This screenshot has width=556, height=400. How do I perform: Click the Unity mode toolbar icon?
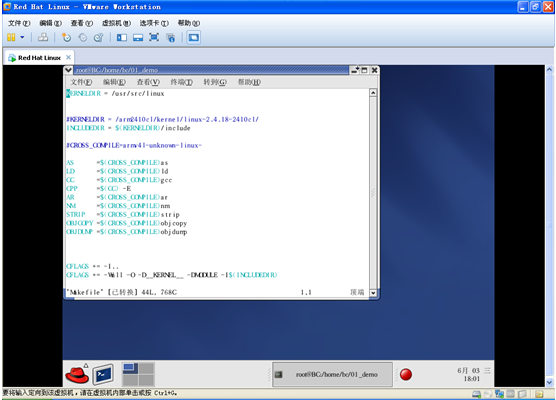point(171,37)
